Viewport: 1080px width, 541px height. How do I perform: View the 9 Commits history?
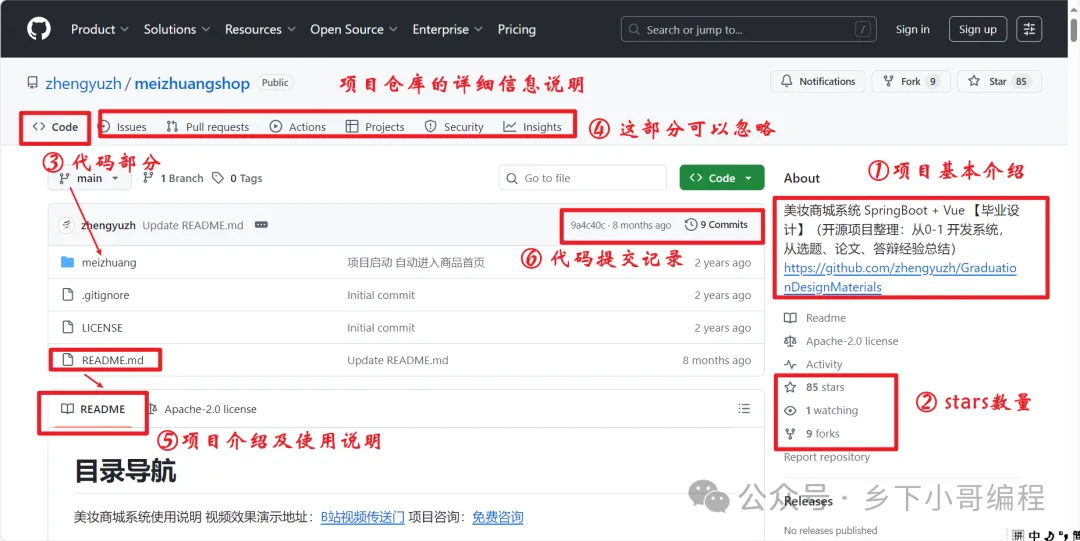pos(716,225)
